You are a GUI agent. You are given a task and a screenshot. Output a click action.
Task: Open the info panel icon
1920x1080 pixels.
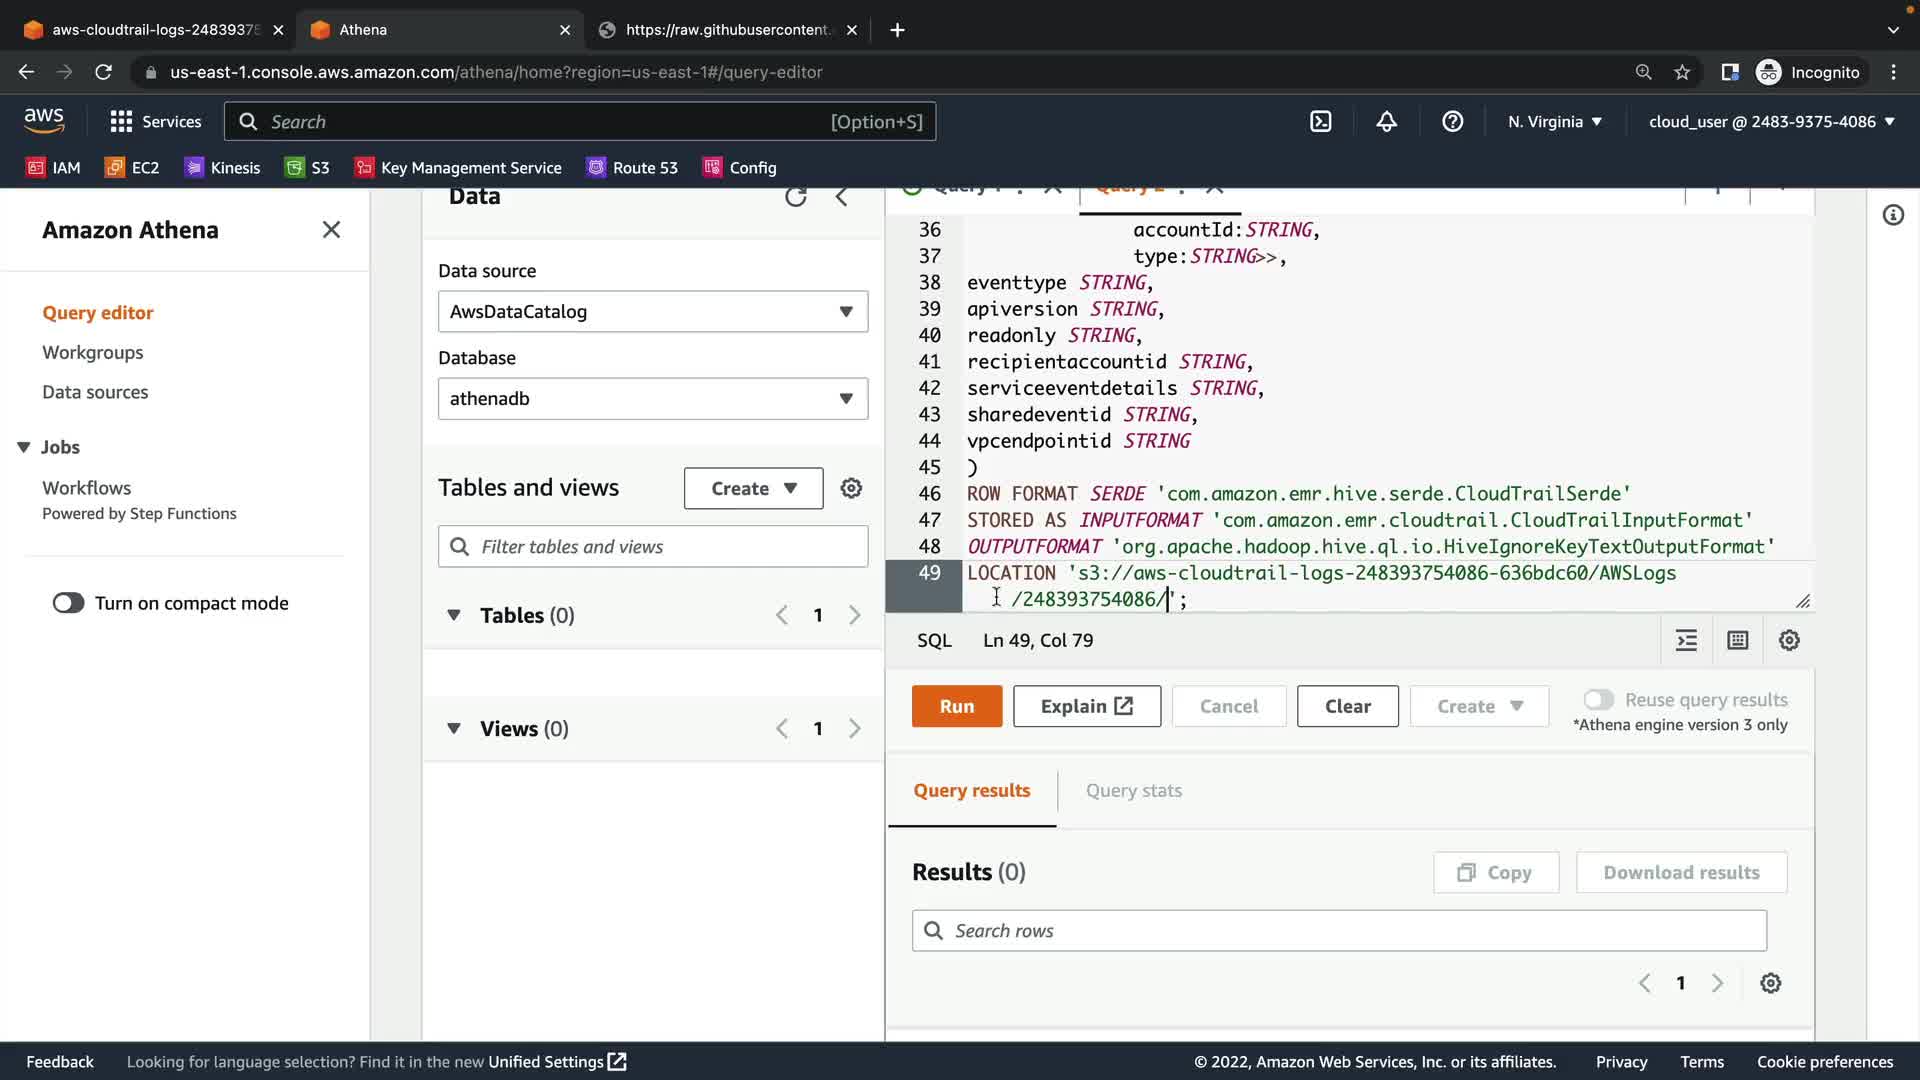[x=1893, y=215]
